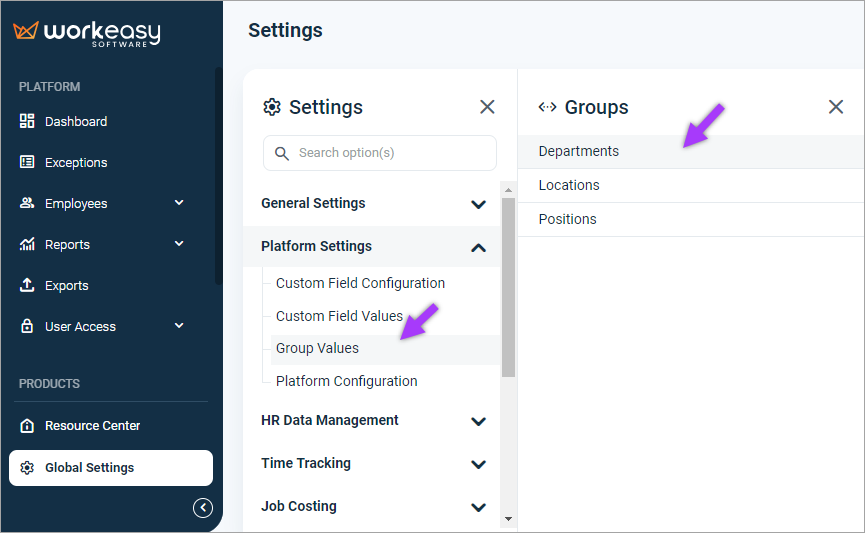
Task: Click the Dashboard icon in sidebar
Action: tap(27, 121)
